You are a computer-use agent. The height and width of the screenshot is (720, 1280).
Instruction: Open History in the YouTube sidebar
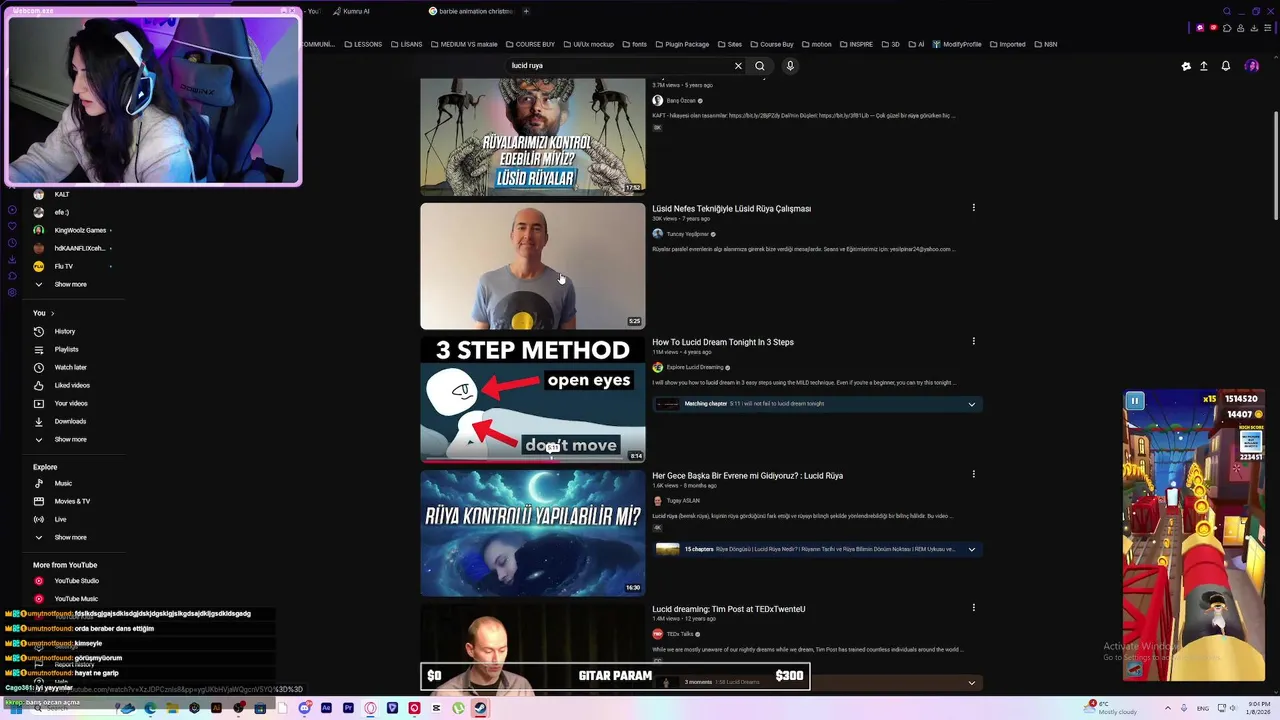tap(65, 331)
